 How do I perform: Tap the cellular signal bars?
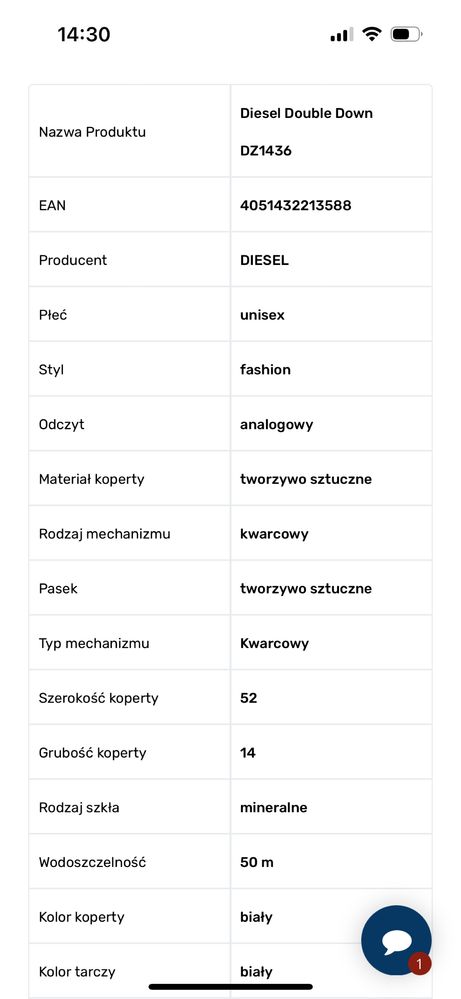(x=341, y=34)
